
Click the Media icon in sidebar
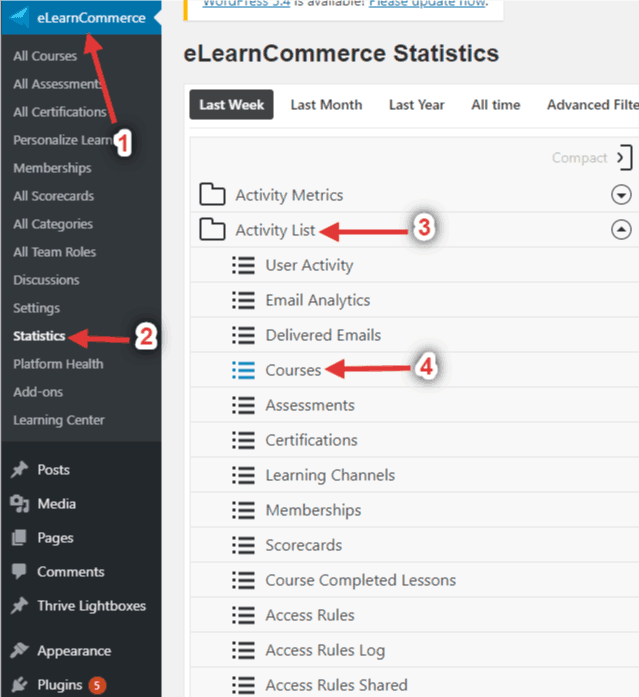click(20, 504)
